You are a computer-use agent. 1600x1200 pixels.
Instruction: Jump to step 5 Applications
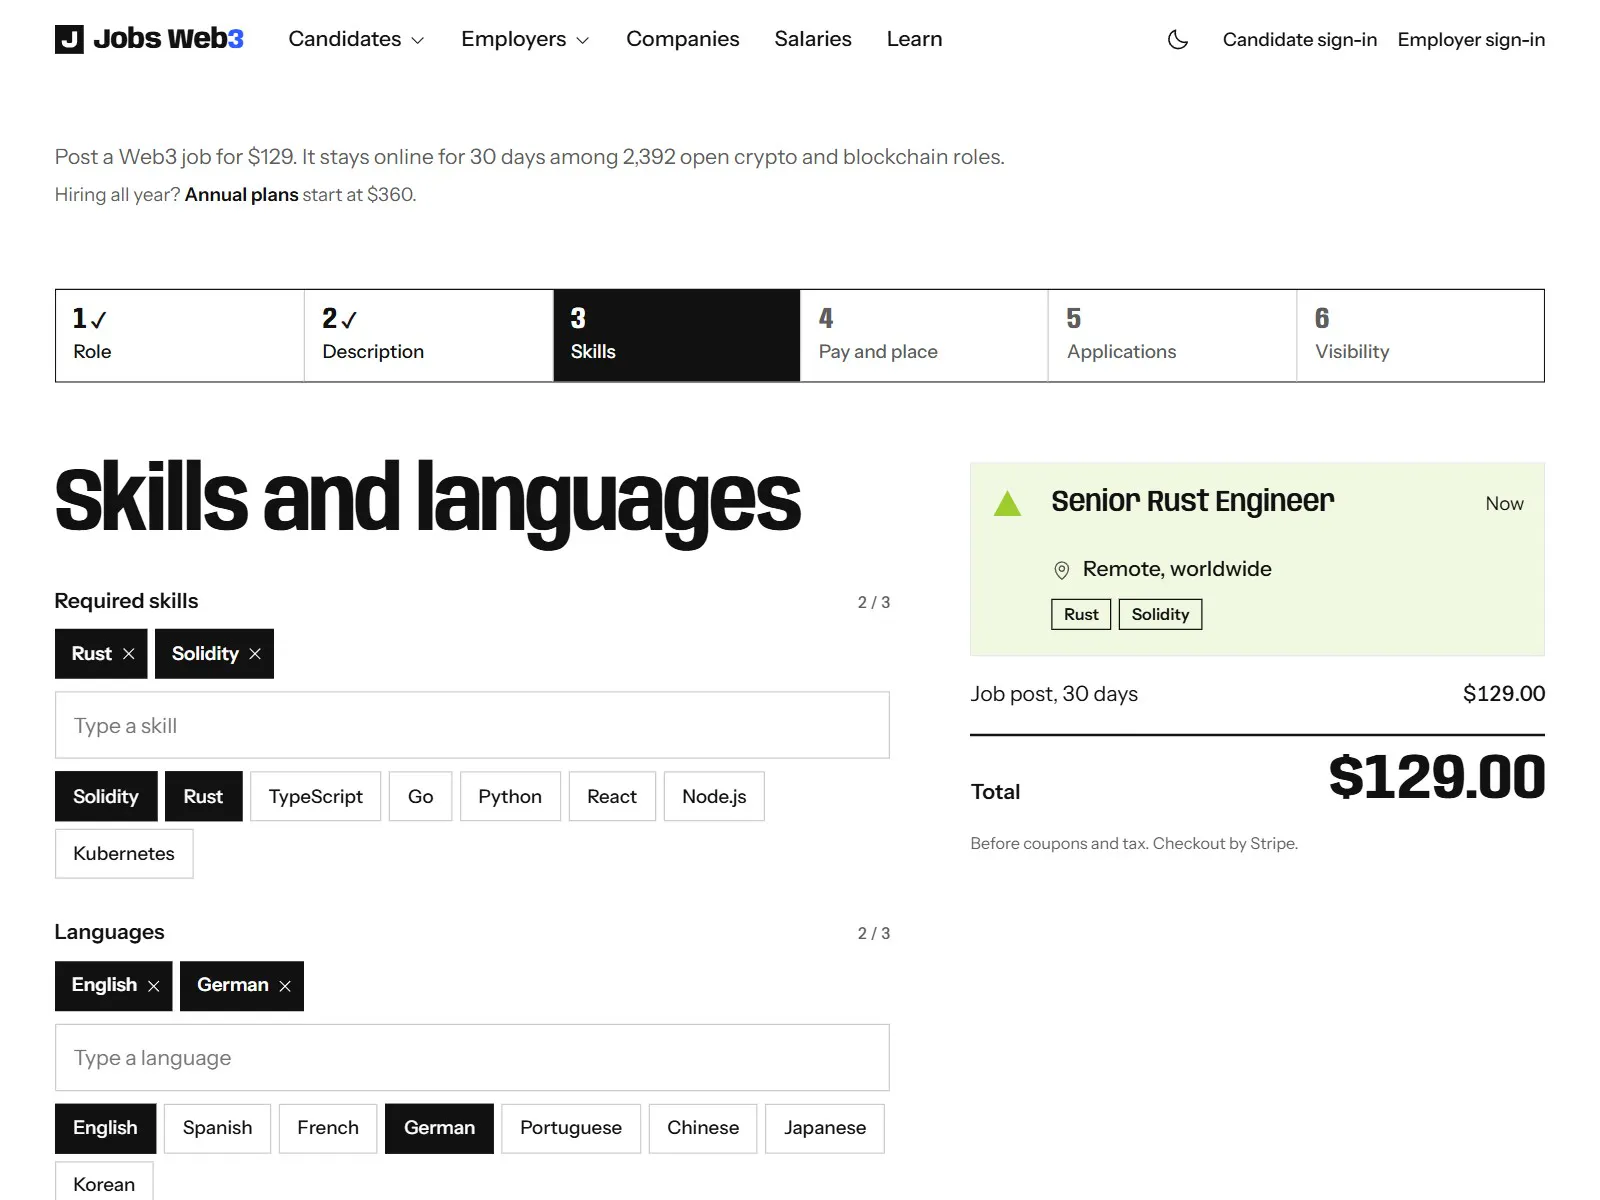(x=1172, y=336)
